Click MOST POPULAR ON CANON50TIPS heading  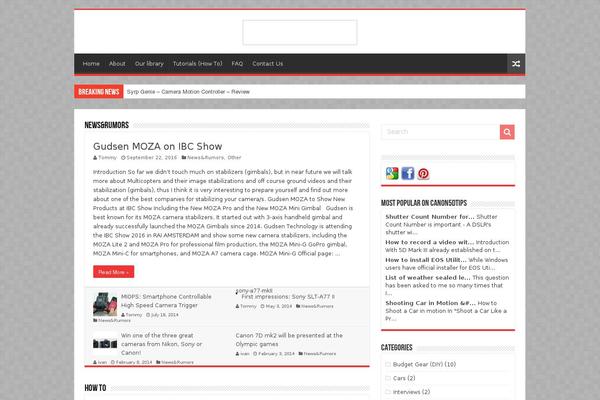click(424, 203)
